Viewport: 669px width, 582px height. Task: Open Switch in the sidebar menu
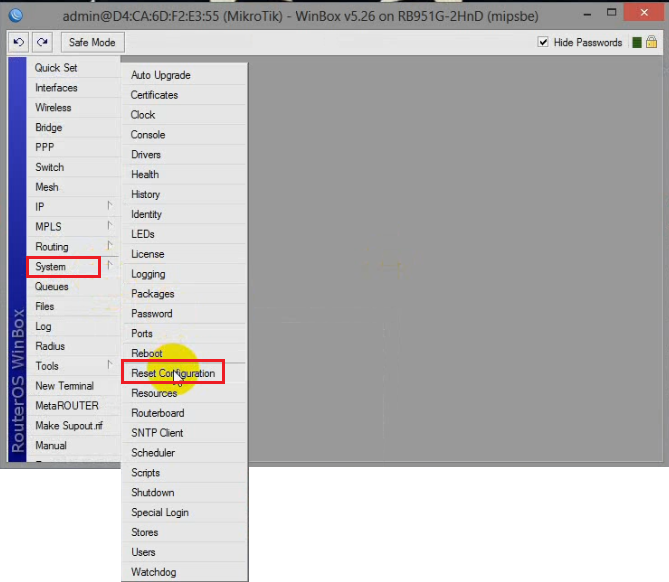pyautogui.click(x=49, y=167)
